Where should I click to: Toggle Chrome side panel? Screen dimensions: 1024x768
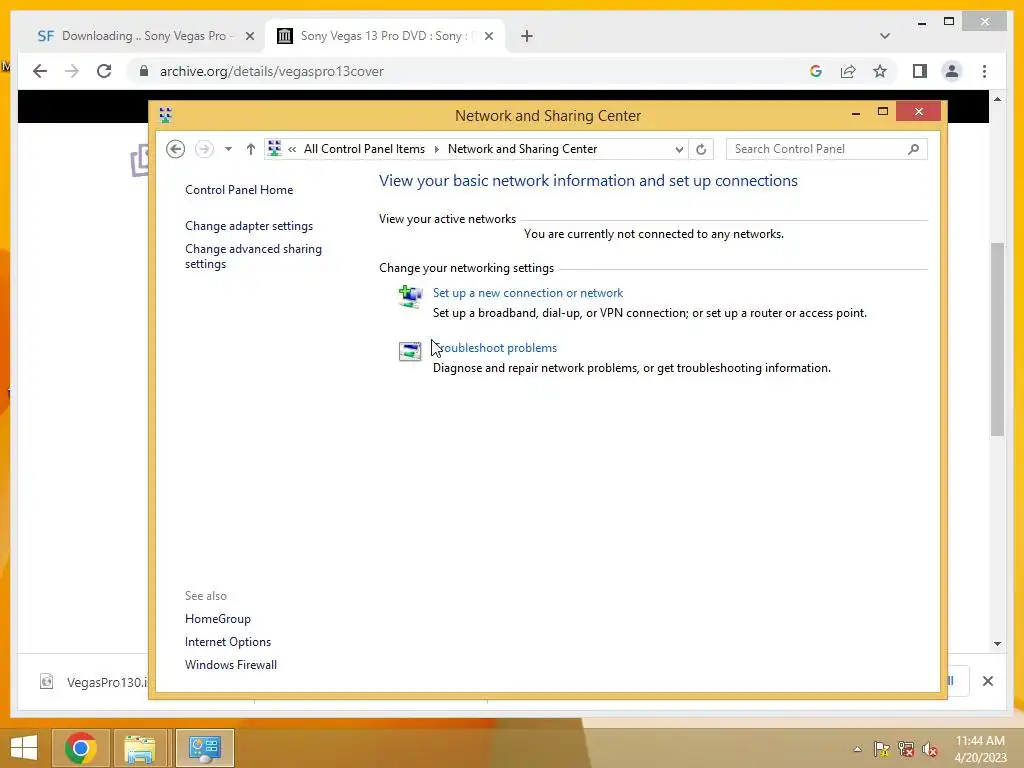click(920, 71)
